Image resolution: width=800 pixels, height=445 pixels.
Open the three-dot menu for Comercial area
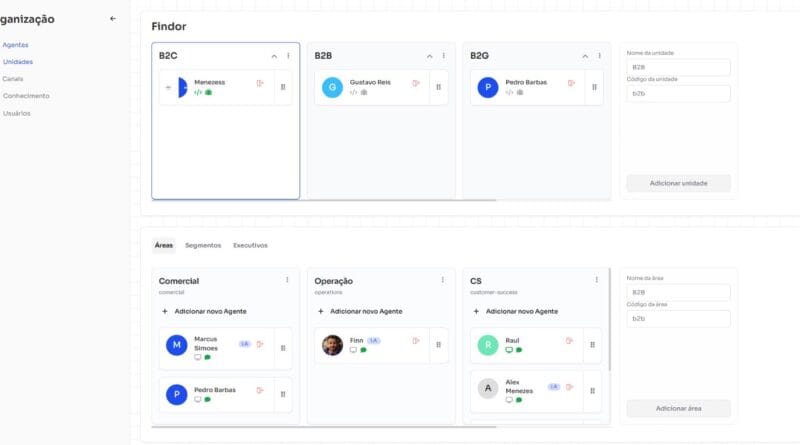(x=287, y=280)
